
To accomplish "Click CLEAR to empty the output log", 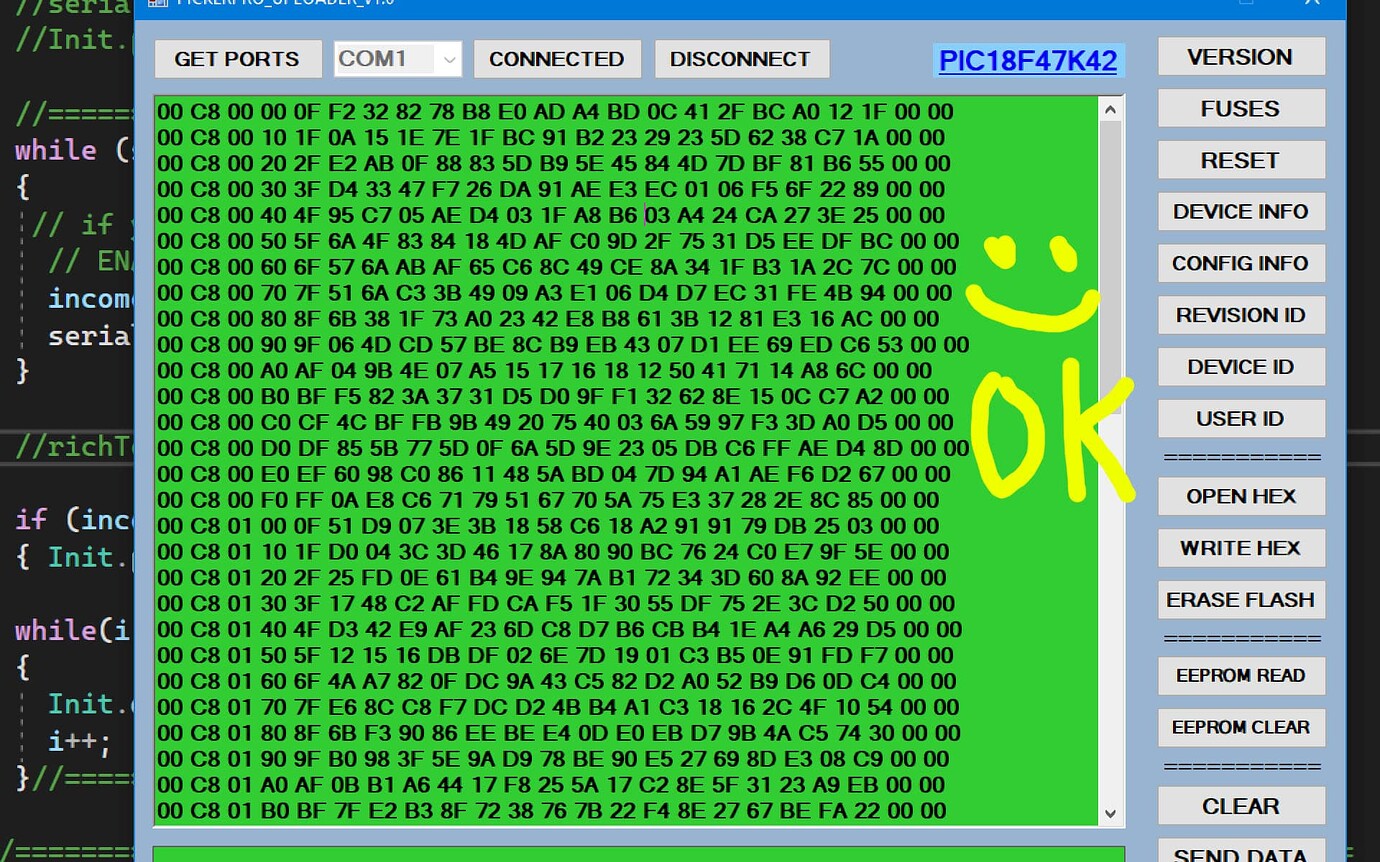I will [x=1241, y=805].
